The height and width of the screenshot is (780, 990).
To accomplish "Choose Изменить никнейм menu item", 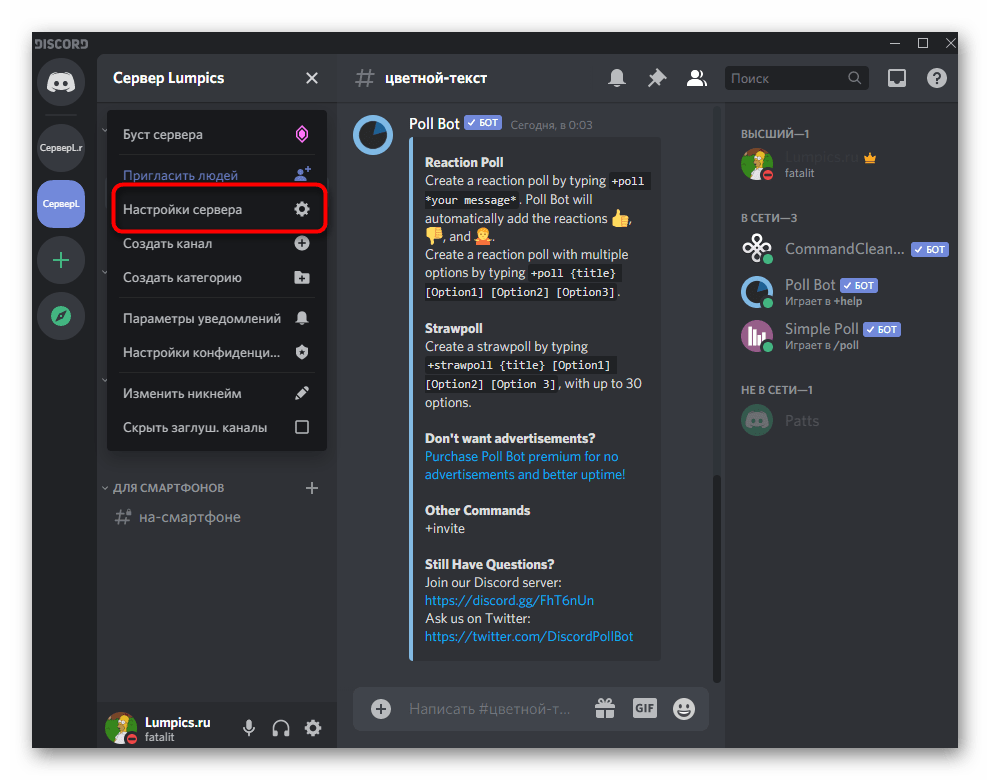I will pyautogui.click(x=217, y=393).
